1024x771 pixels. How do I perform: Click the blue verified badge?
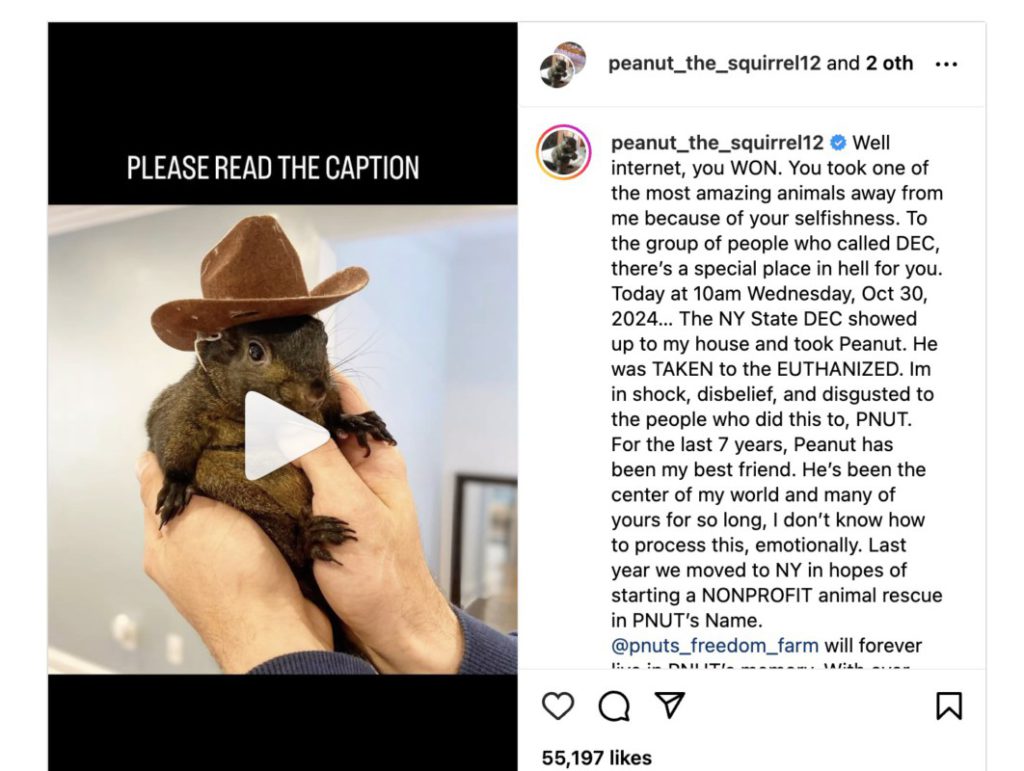pyautogui.click(x=839, y=143)
